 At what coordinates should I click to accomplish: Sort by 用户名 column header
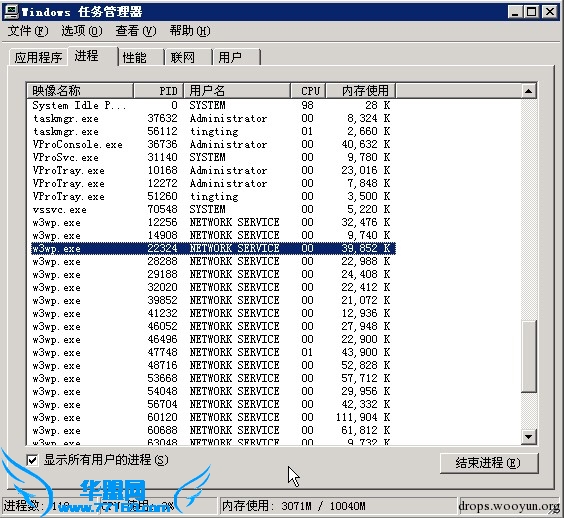237,91
